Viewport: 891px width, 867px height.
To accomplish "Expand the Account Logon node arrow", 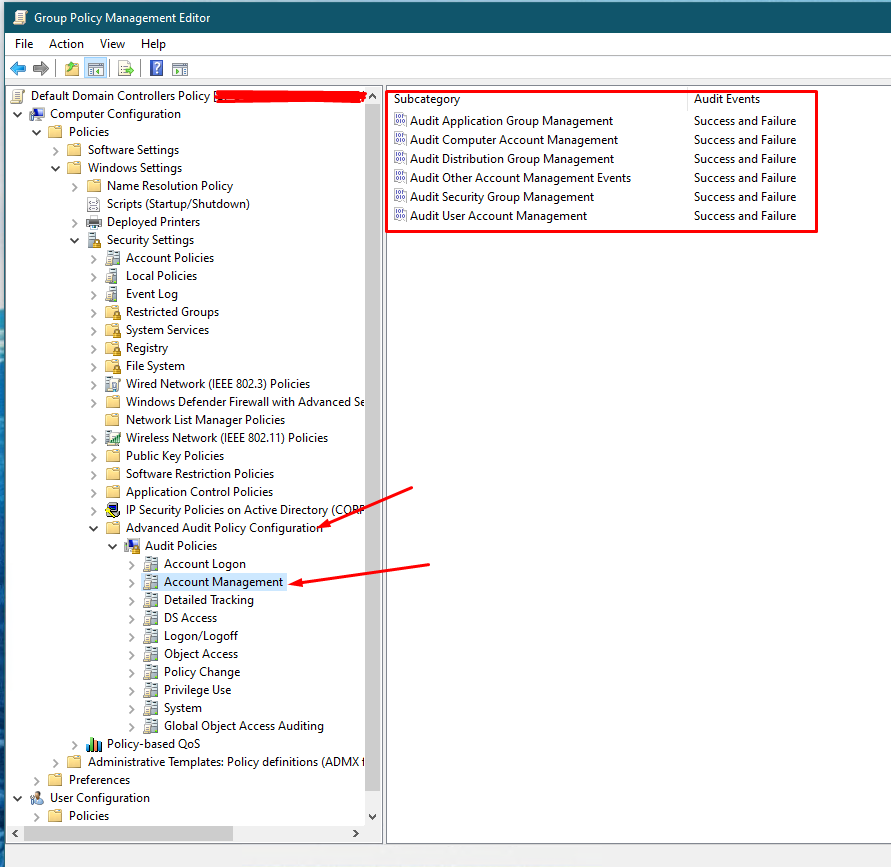I will pos(132,564).
